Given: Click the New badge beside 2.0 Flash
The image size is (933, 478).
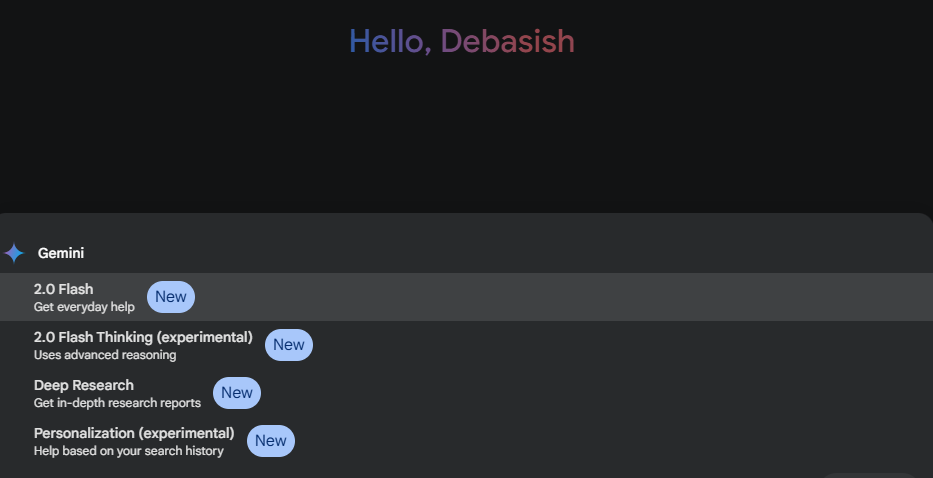Looking at the screenshot, I should [171, 297].
